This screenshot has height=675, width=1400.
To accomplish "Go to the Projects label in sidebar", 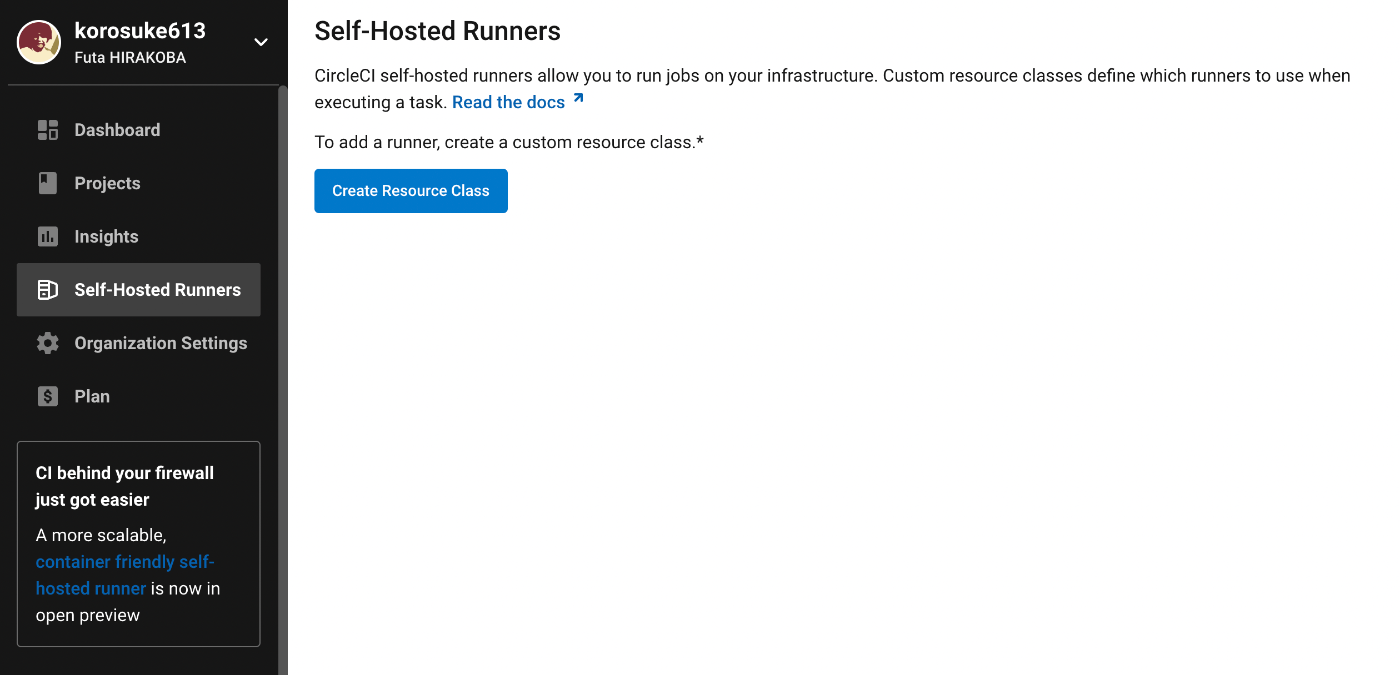I will click(x=107, y=183).
